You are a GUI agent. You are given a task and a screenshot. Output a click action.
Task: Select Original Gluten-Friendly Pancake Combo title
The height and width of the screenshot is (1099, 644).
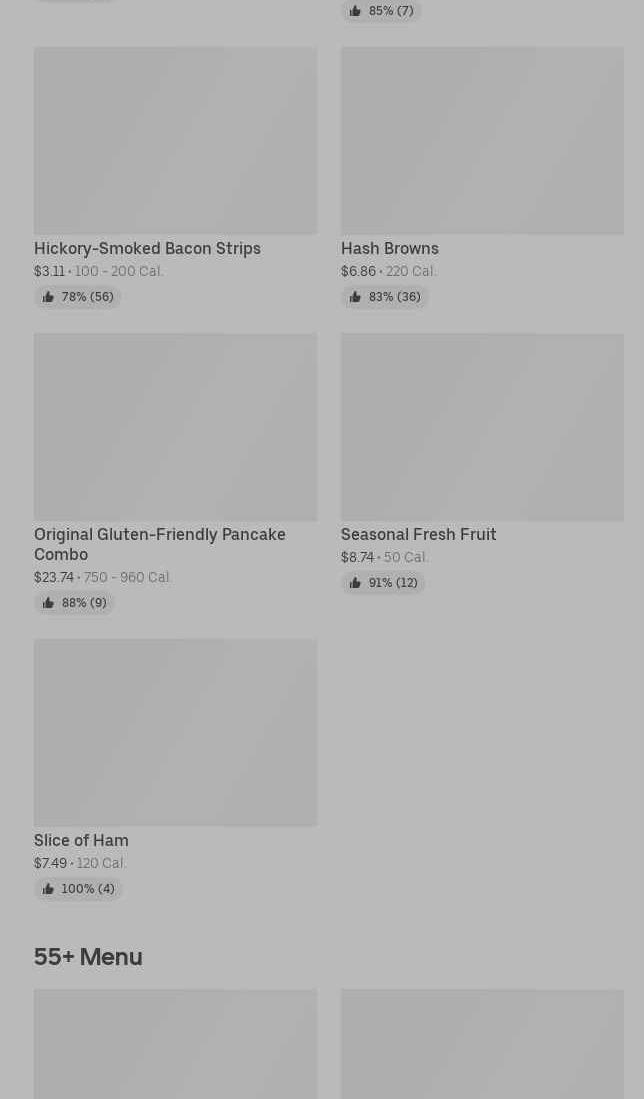click(x=160, y=544)
